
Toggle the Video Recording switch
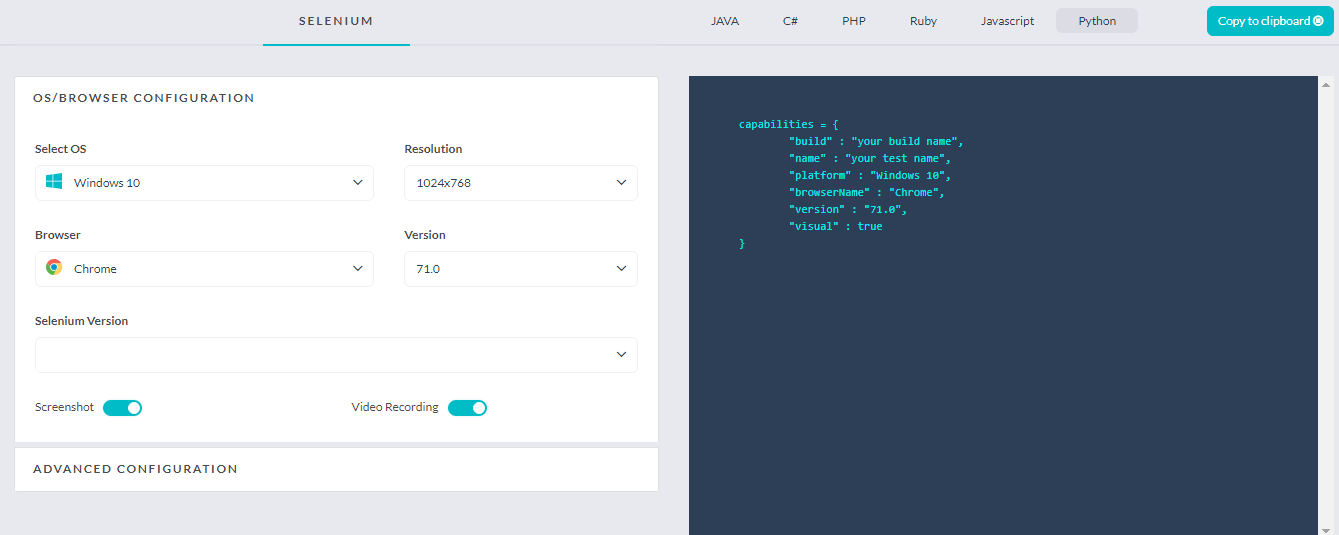click(467, 408)
